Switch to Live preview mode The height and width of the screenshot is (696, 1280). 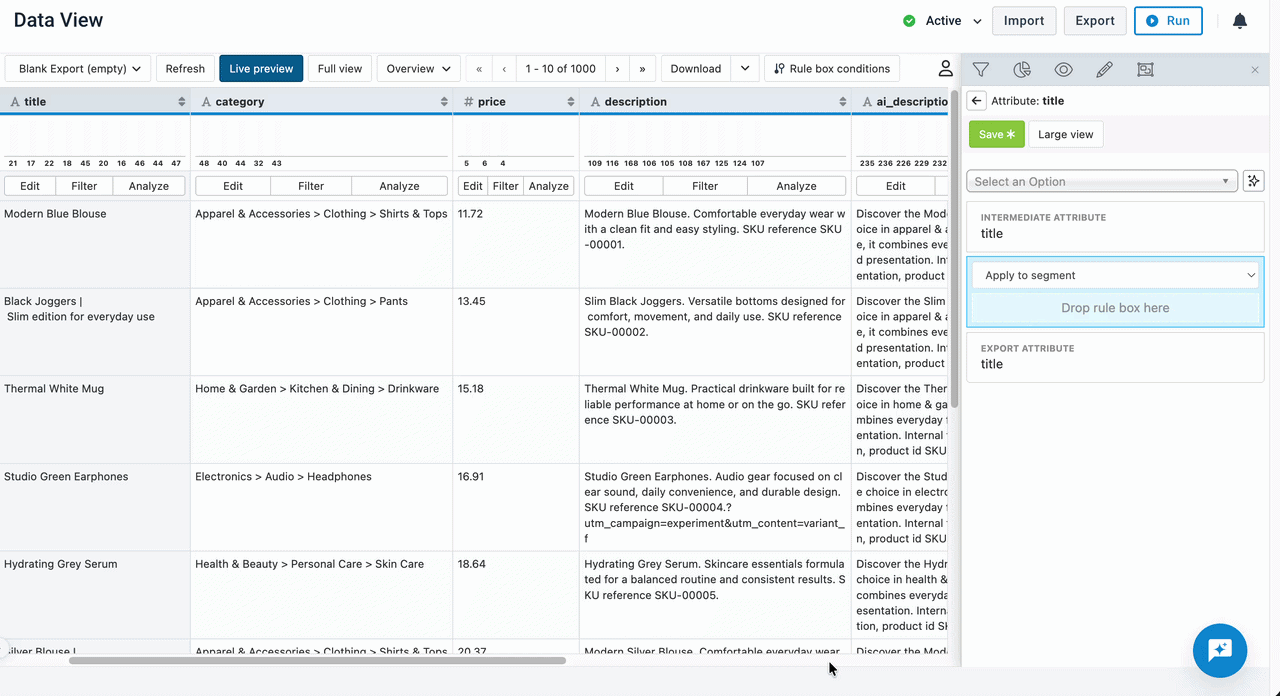point(261,69)
